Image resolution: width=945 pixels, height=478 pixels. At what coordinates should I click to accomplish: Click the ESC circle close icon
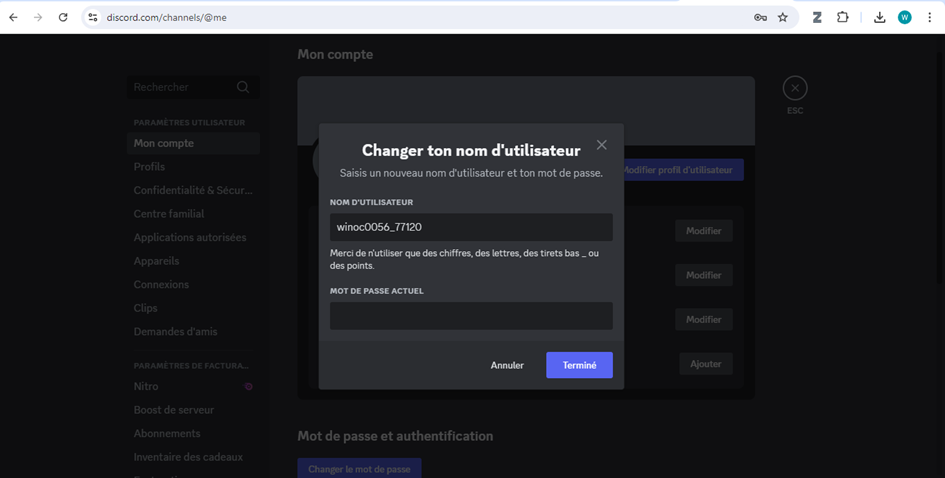pos(795,88)
